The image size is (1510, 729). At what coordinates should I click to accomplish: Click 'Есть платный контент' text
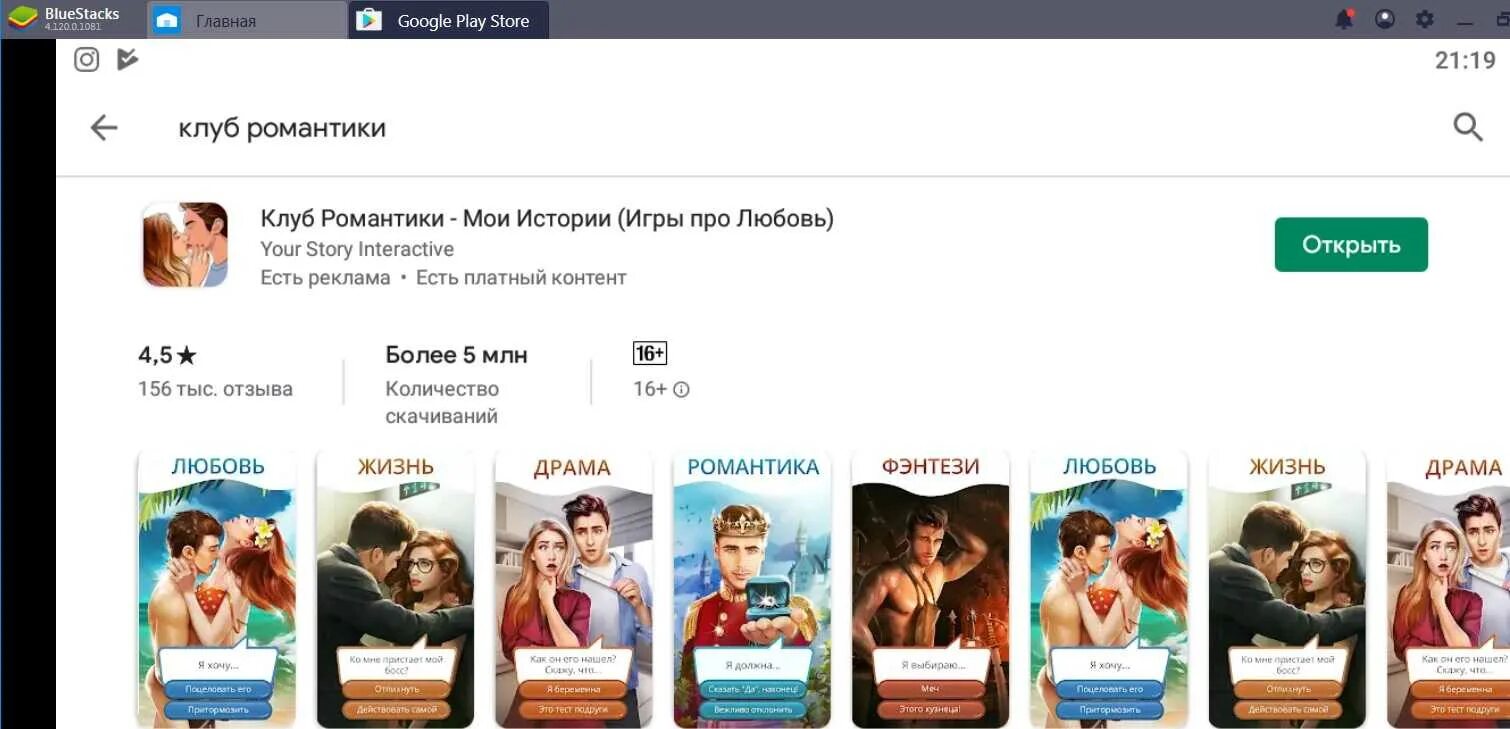(521, 278)
